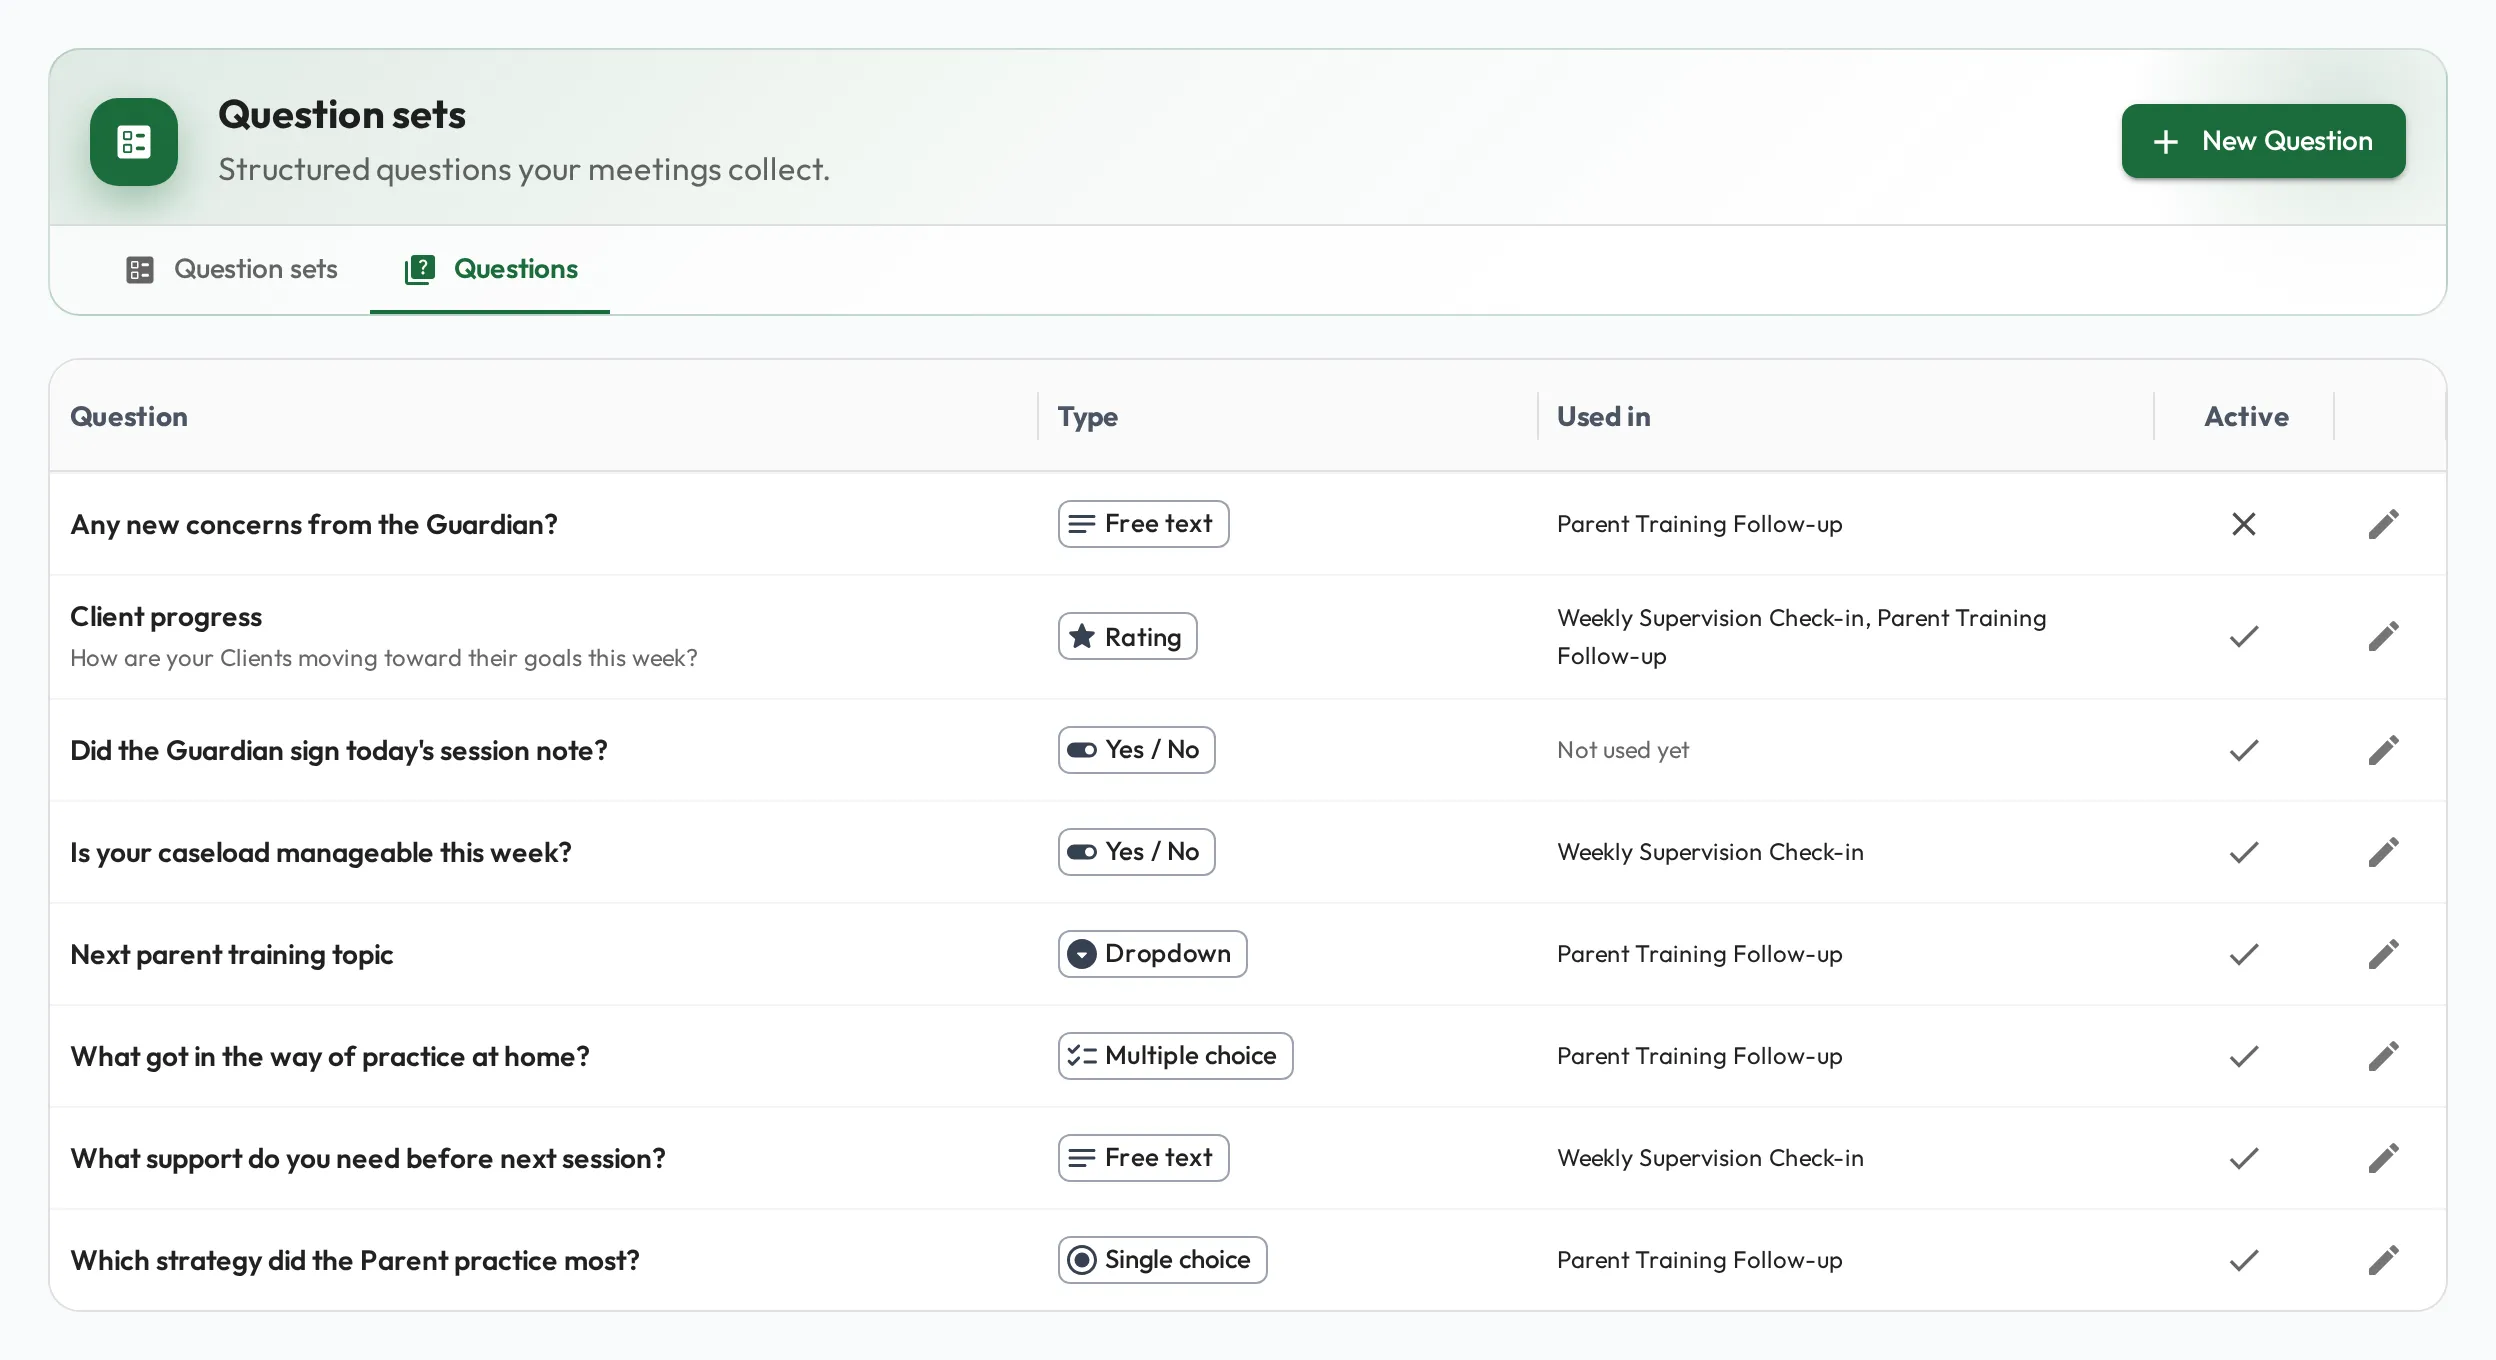This screenshot has width=2496, height=1360.
Task: Create a New Question
Action: (x=2263, y=141)
